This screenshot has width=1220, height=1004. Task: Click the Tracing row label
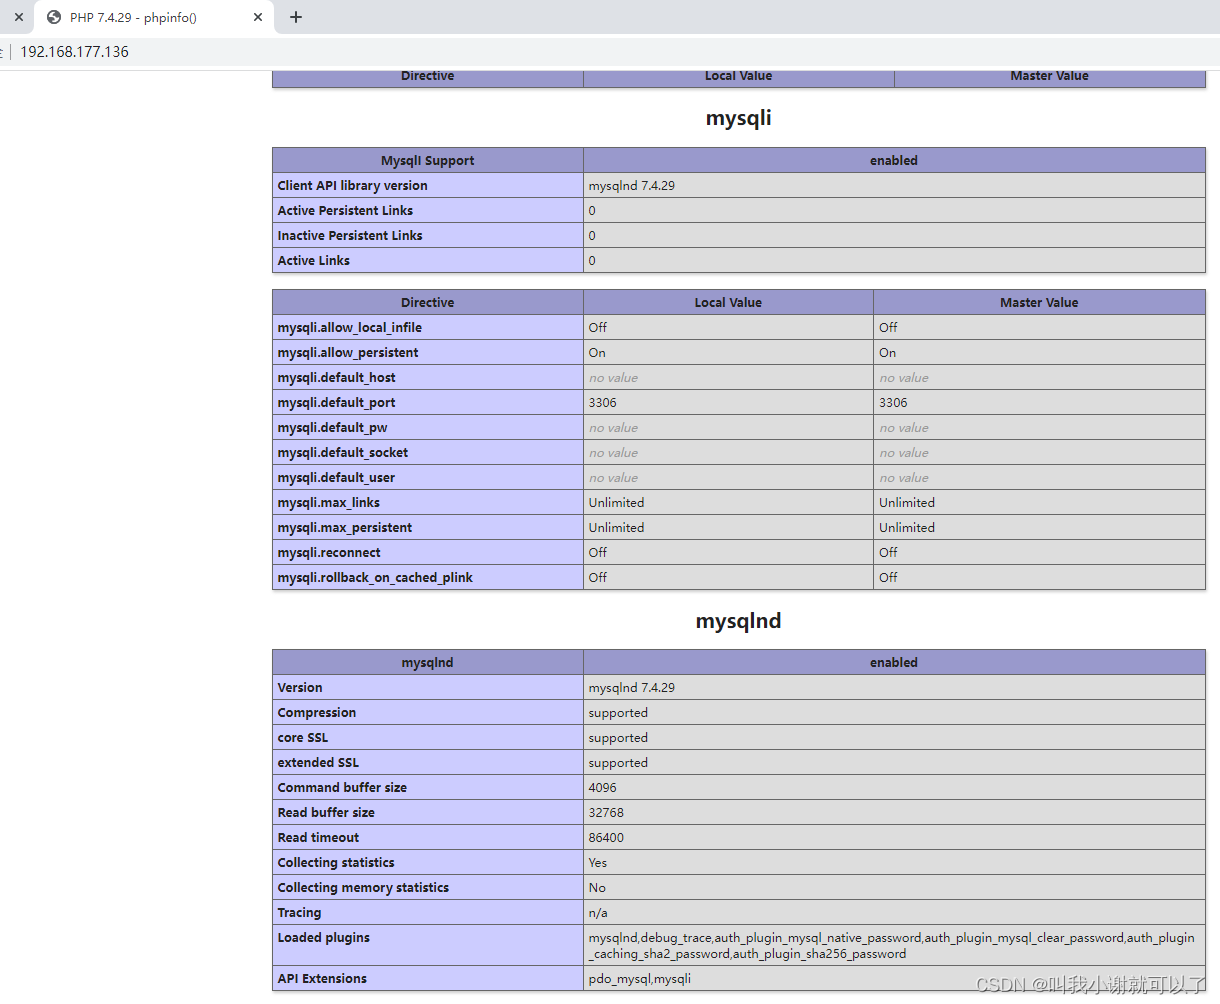tap(299, 913)
